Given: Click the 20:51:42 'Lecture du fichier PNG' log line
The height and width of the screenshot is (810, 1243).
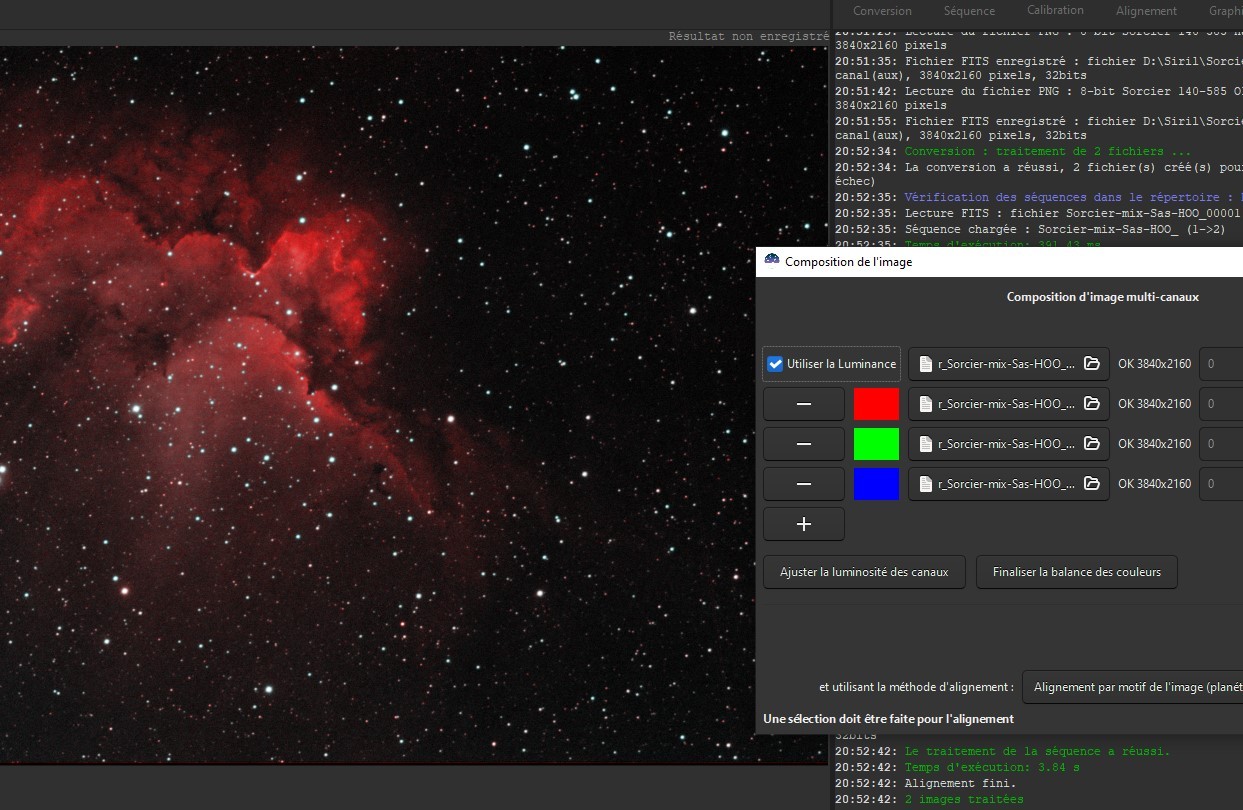Looking at the screenshot, I should click(1039, 98).
